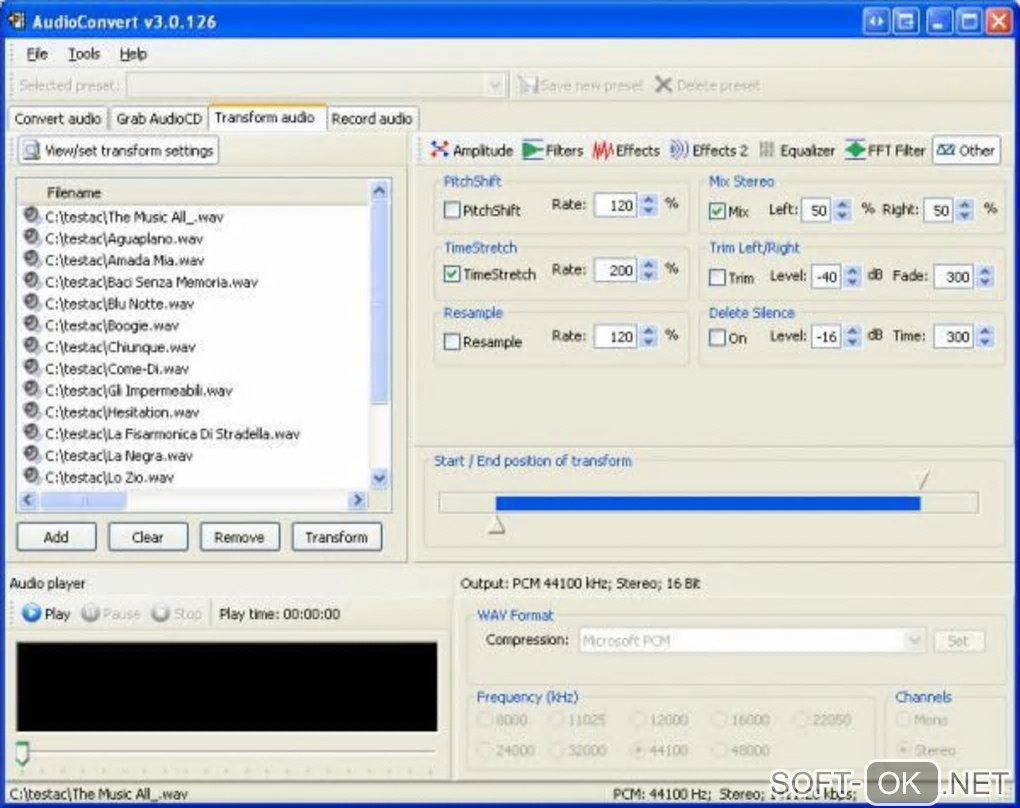Viewport: 1020px width, 808px height.
Task: Click the Remove button
Action: [239, 537]
